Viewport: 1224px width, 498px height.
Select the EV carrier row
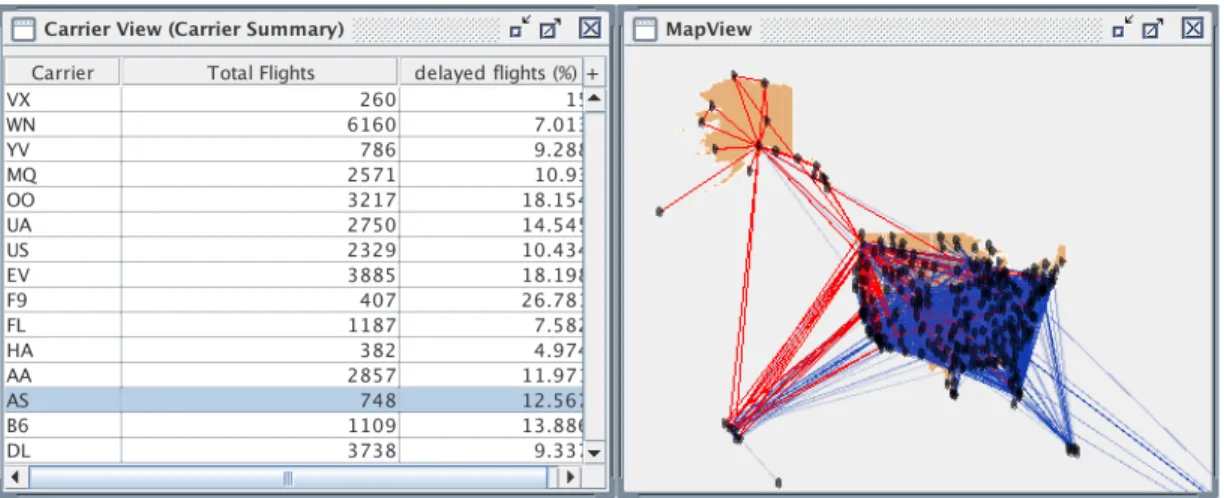[294, 274]
